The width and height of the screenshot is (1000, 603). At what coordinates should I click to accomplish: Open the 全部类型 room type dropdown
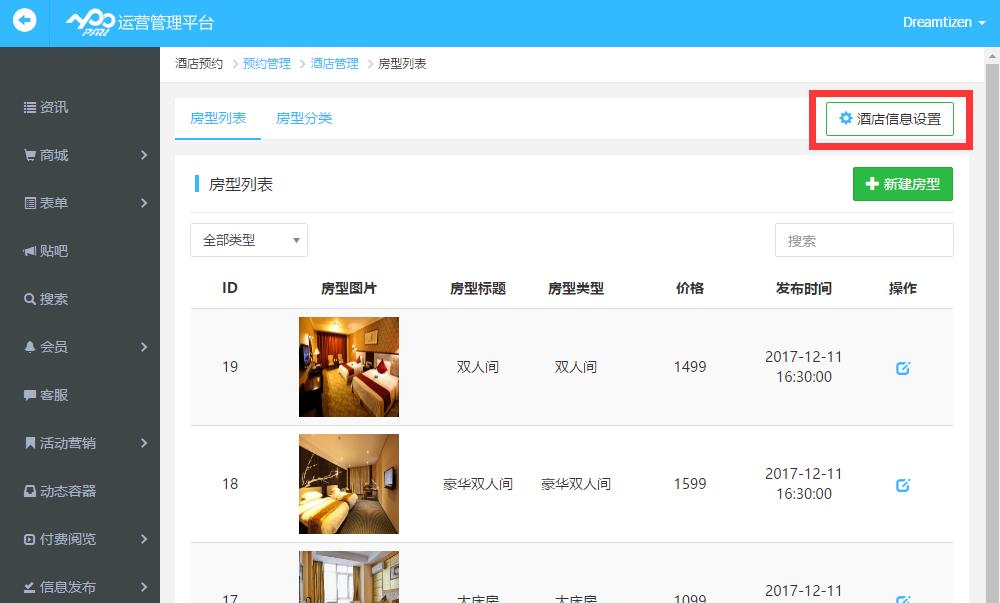click(x=249, y=240)
